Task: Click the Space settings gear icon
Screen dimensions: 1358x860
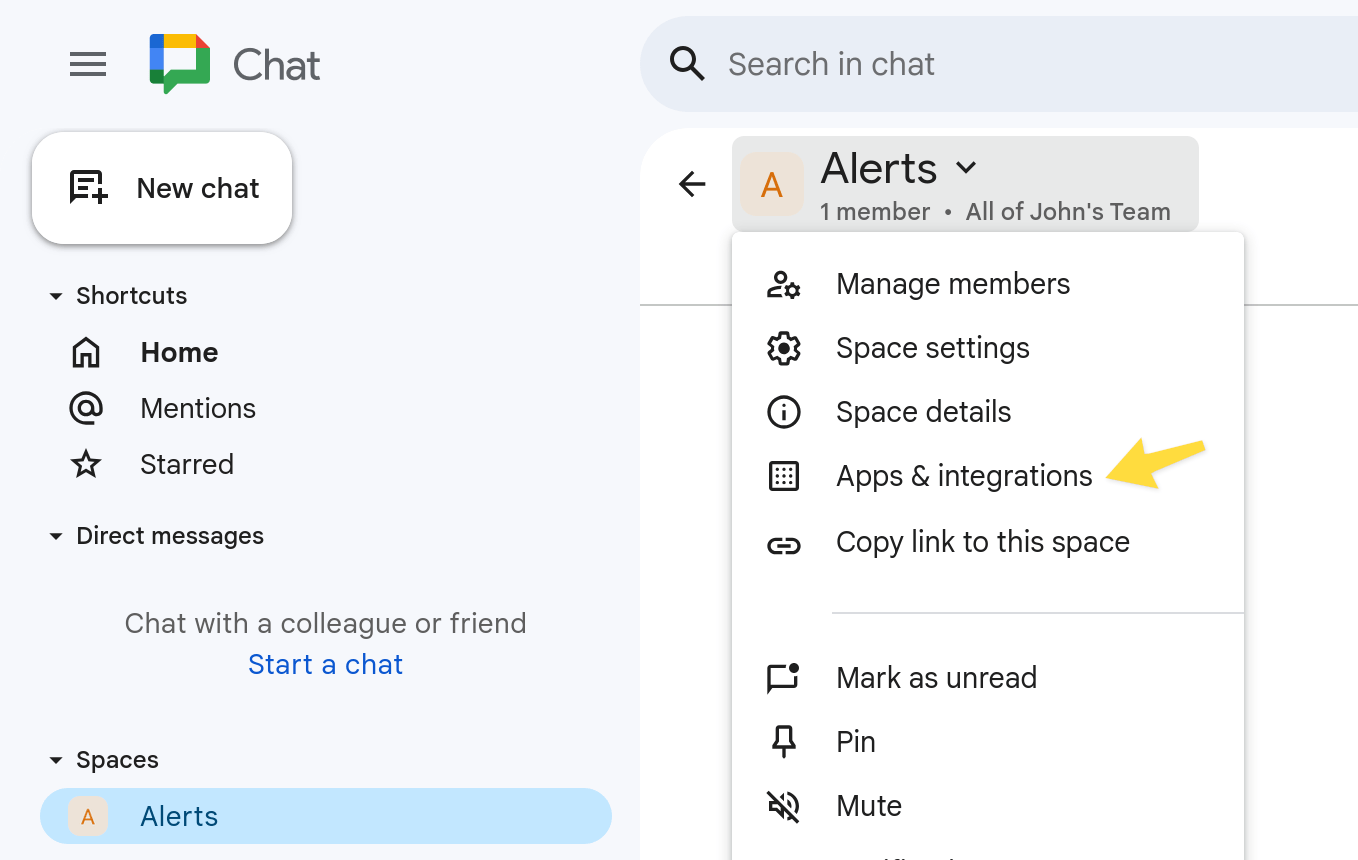Action: pos(784,348)
